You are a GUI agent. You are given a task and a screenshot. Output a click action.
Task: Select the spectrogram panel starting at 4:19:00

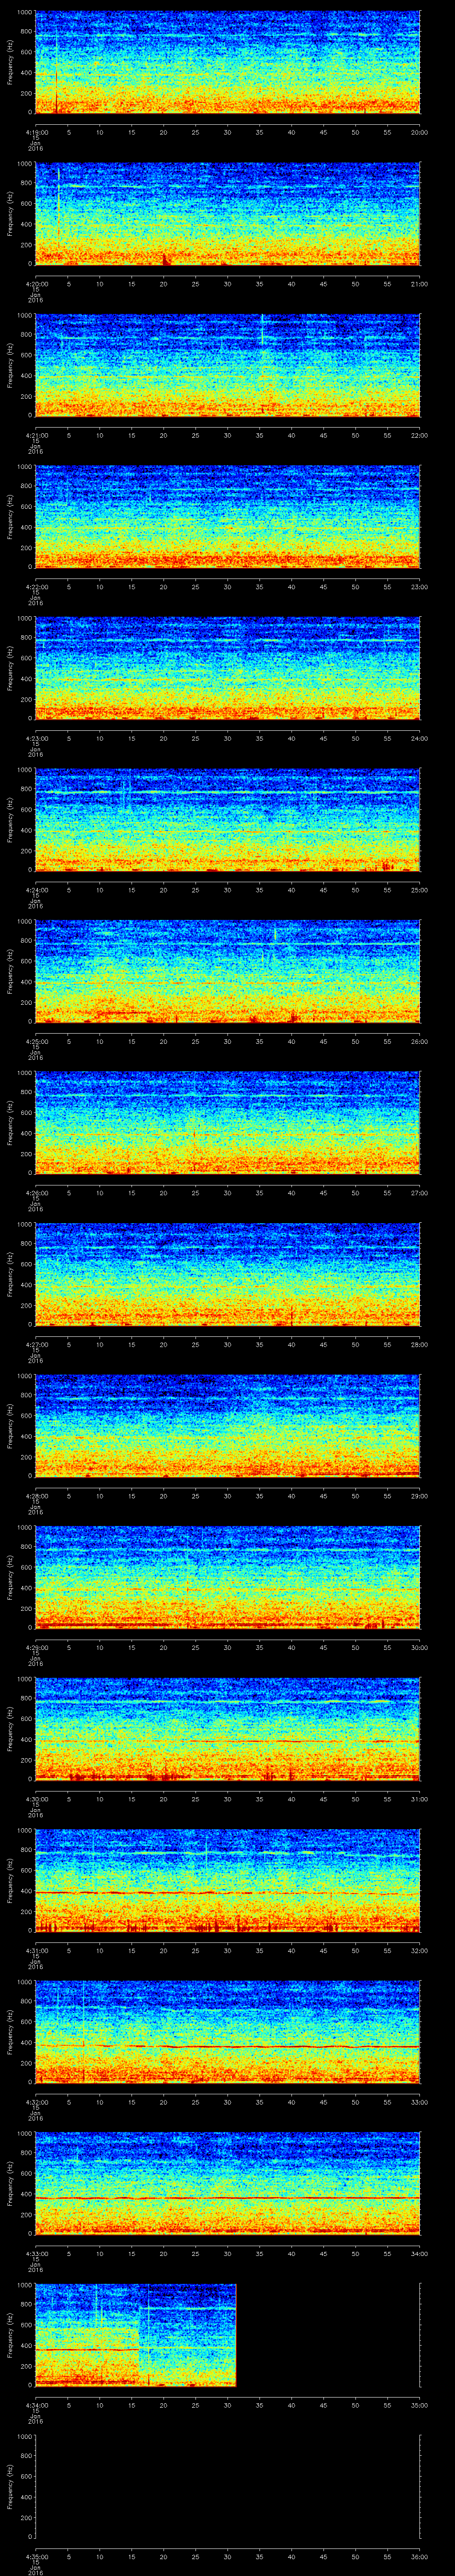227,62
